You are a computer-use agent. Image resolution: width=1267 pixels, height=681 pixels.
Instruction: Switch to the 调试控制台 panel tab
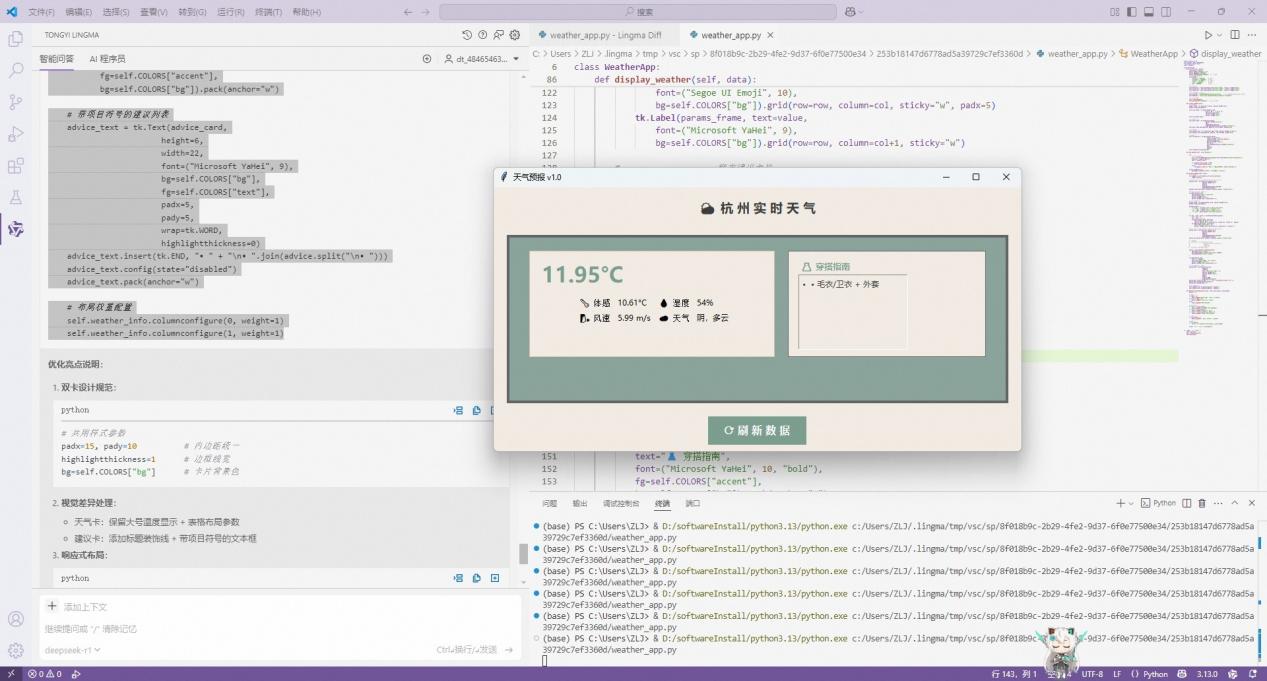click(x=621, y=503)
